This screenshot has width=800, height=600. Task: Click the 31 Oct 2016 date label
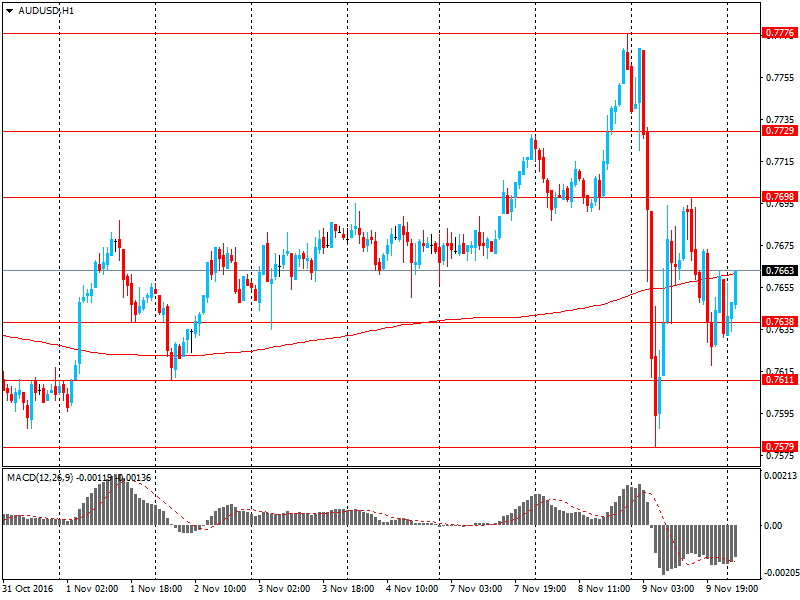(x=28, y=589)
